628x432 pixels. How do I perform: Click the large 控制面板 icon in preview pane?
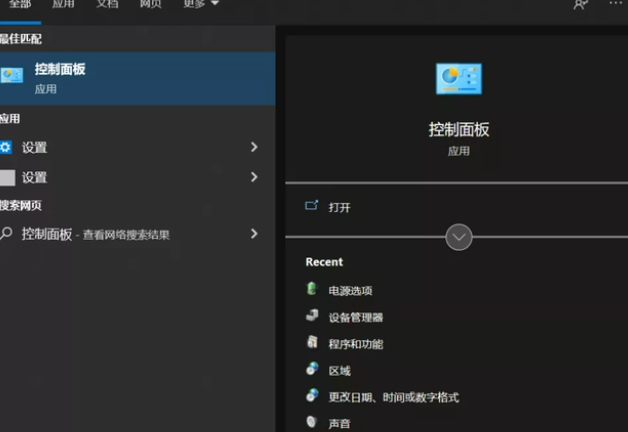459,79
